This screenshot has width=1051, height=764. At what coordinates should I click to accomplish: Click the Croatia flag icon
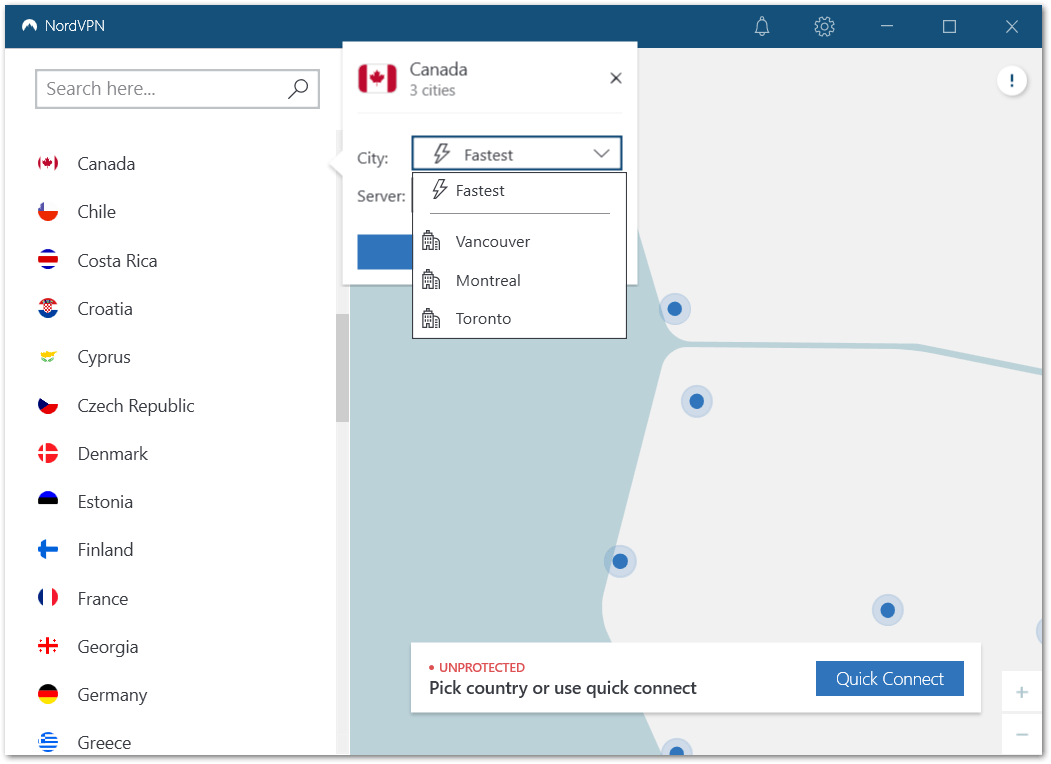(x=48, y=308)
